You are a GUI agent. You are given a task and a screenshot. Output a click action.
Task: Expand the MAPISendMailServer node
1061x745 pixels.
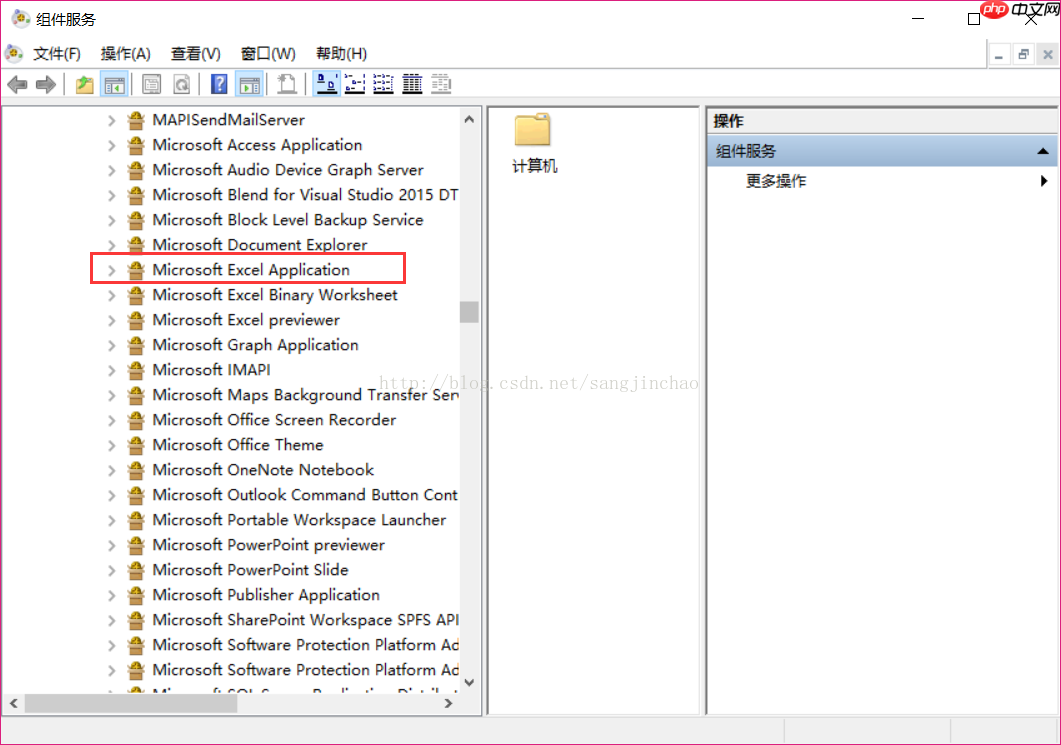(112, 120)
